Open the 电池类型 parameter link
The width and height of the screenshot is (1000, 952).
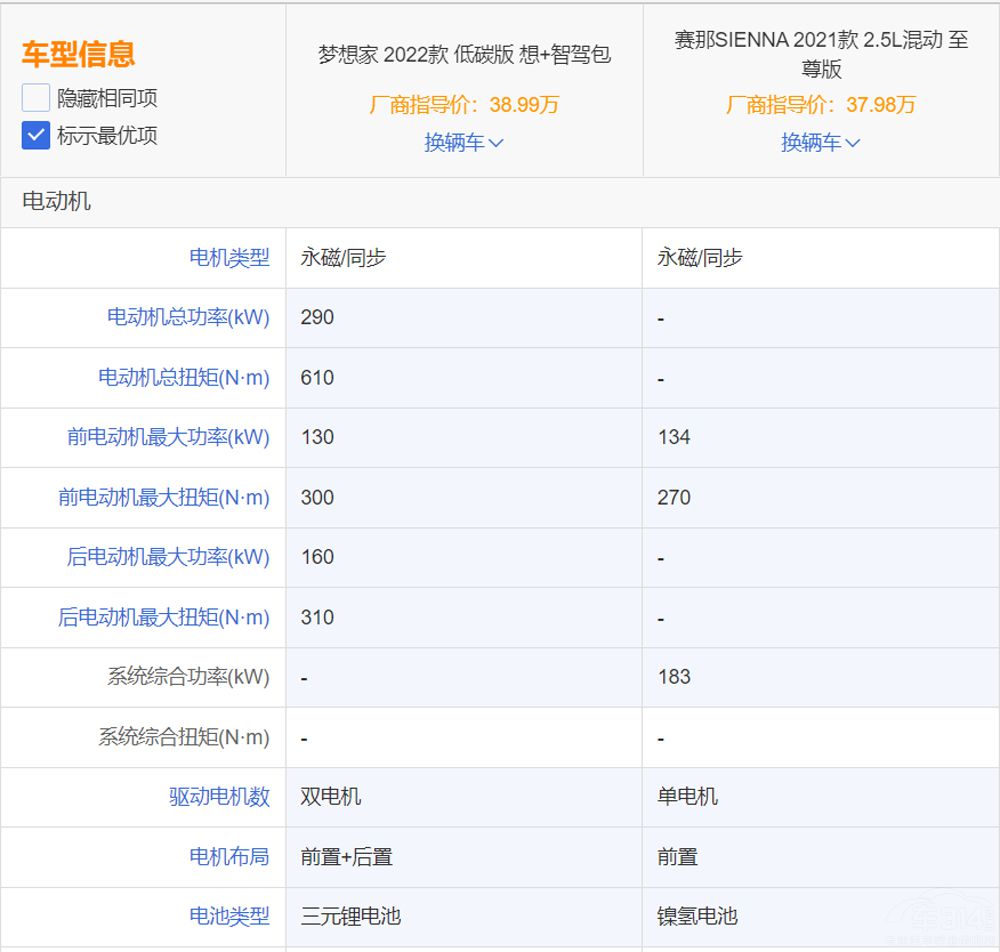pyautogui.click(x=229, y=916)
